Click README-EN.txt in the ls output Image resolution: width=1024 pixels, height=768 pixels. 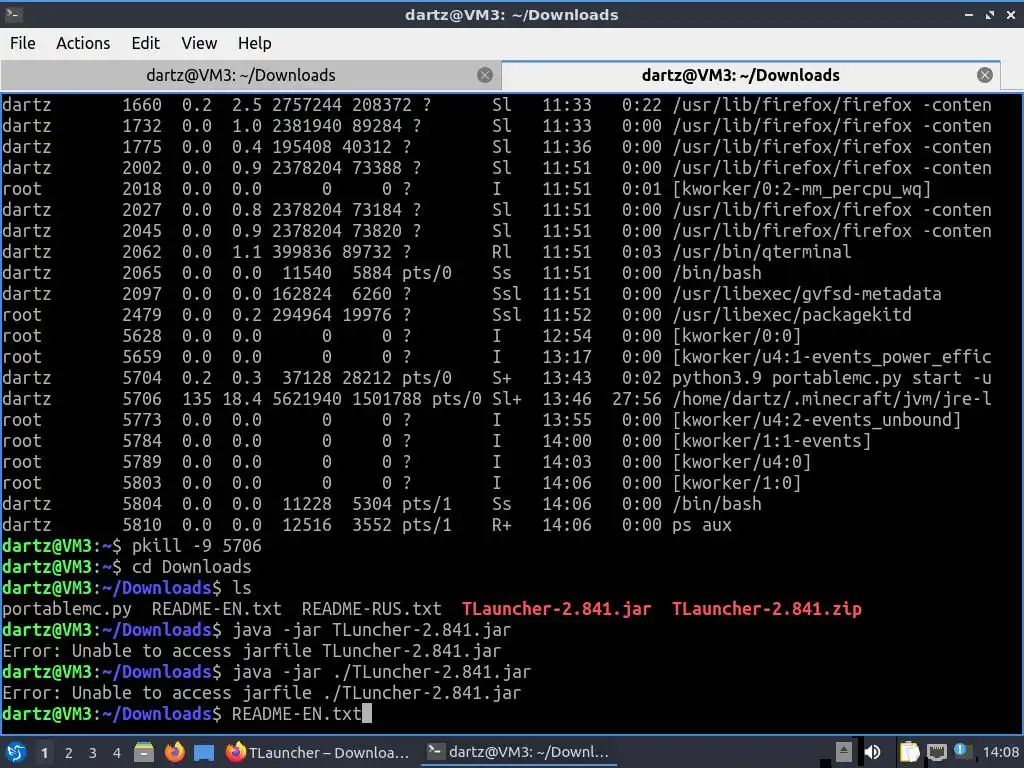217,609
